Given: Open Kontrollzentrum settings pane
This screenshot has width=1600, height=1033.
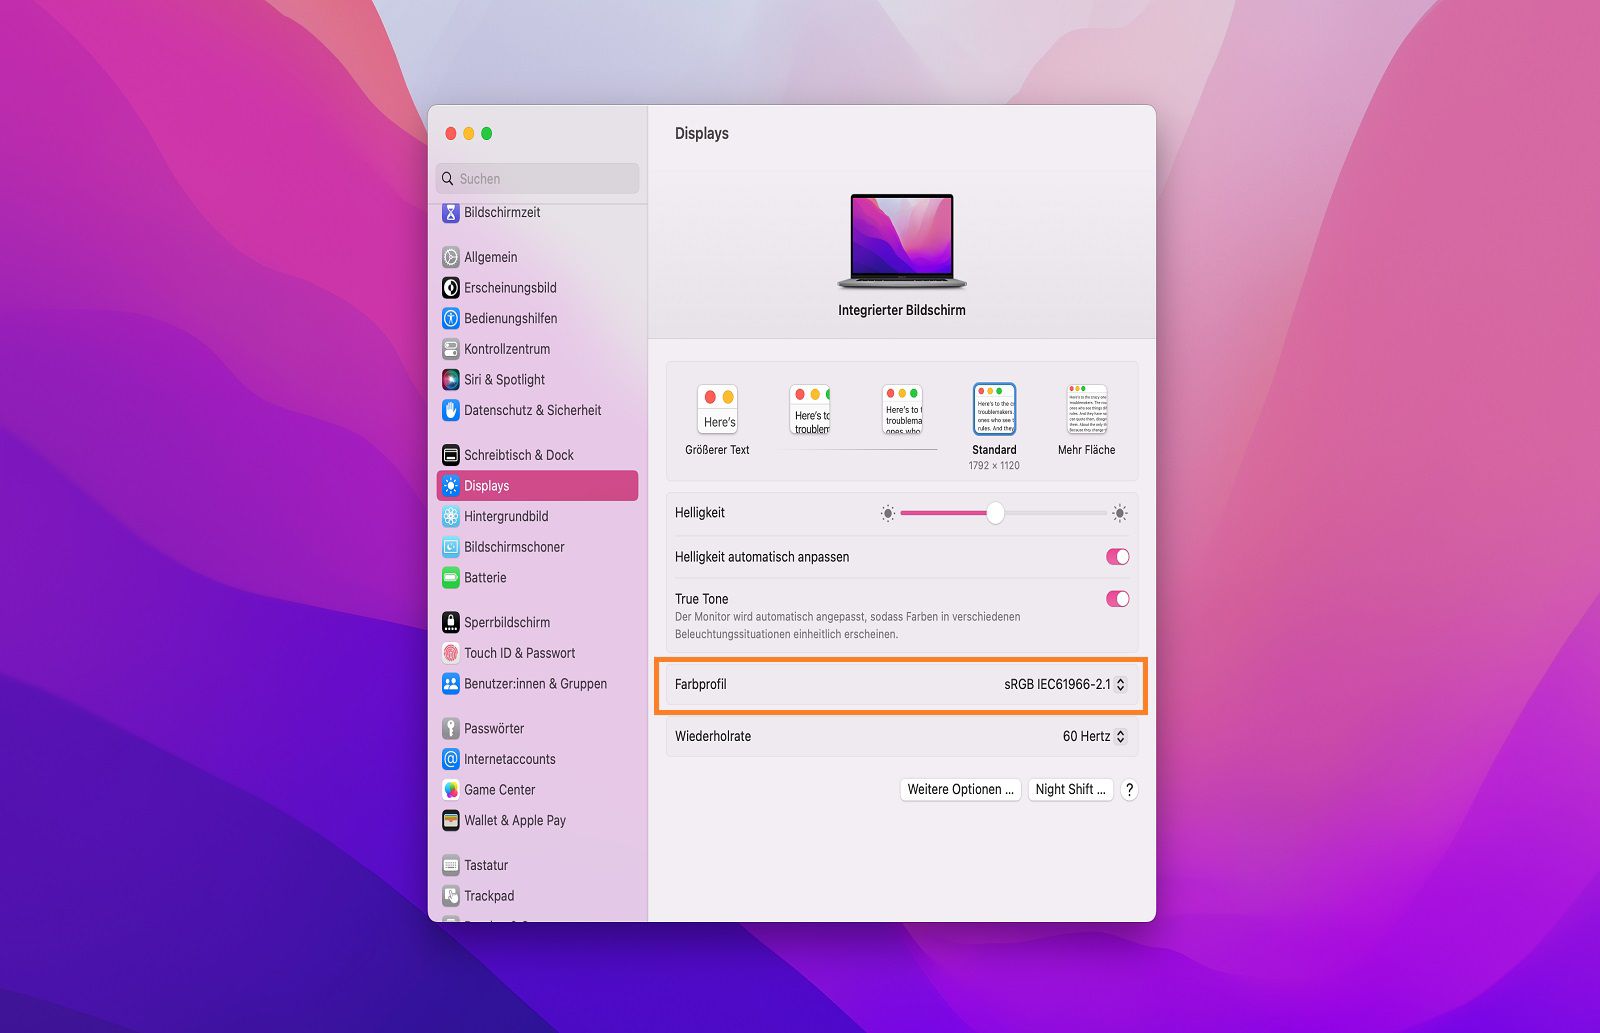Looking at the screenshot, I should 538,349.
